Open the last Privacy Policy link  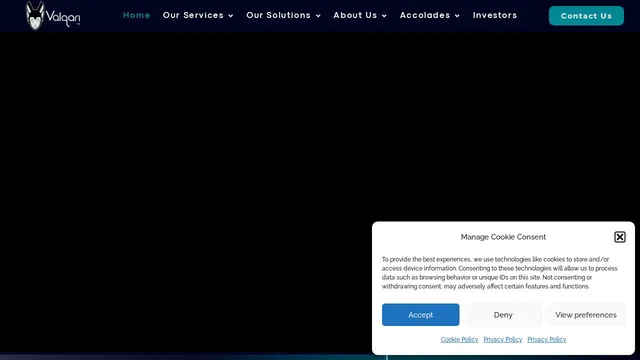547,340
